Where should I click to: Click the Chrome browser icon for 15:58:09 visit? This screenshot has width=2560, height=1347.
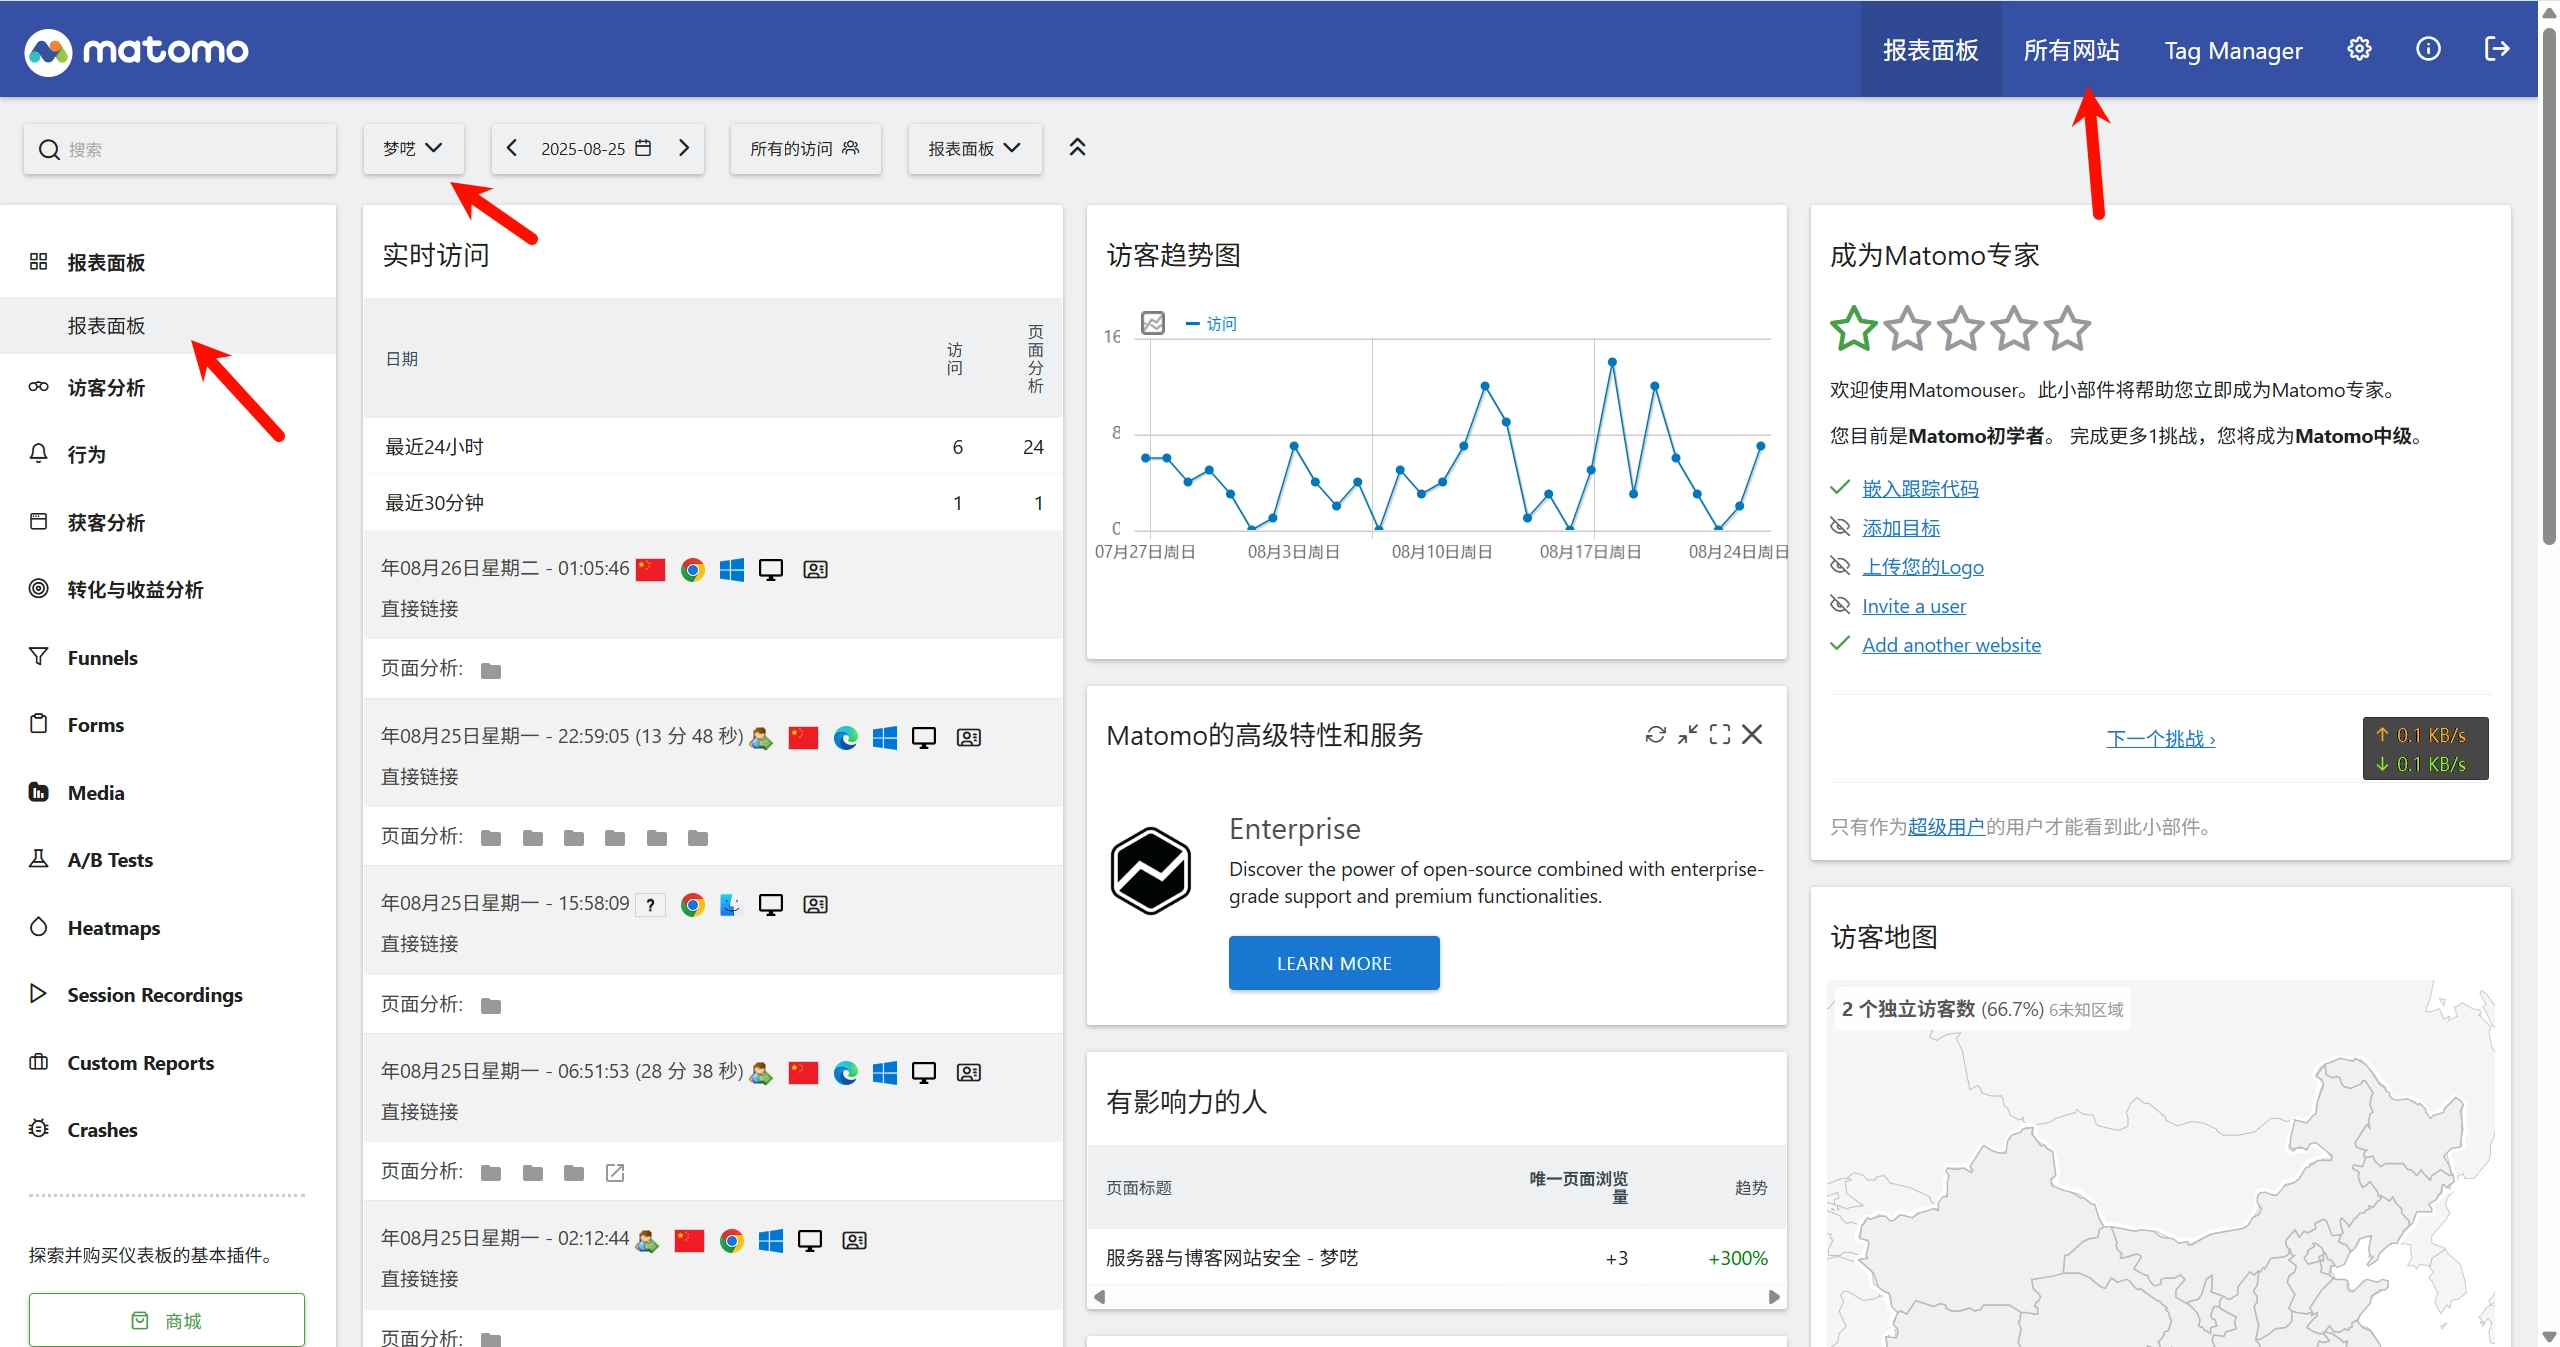pos(692,905)
